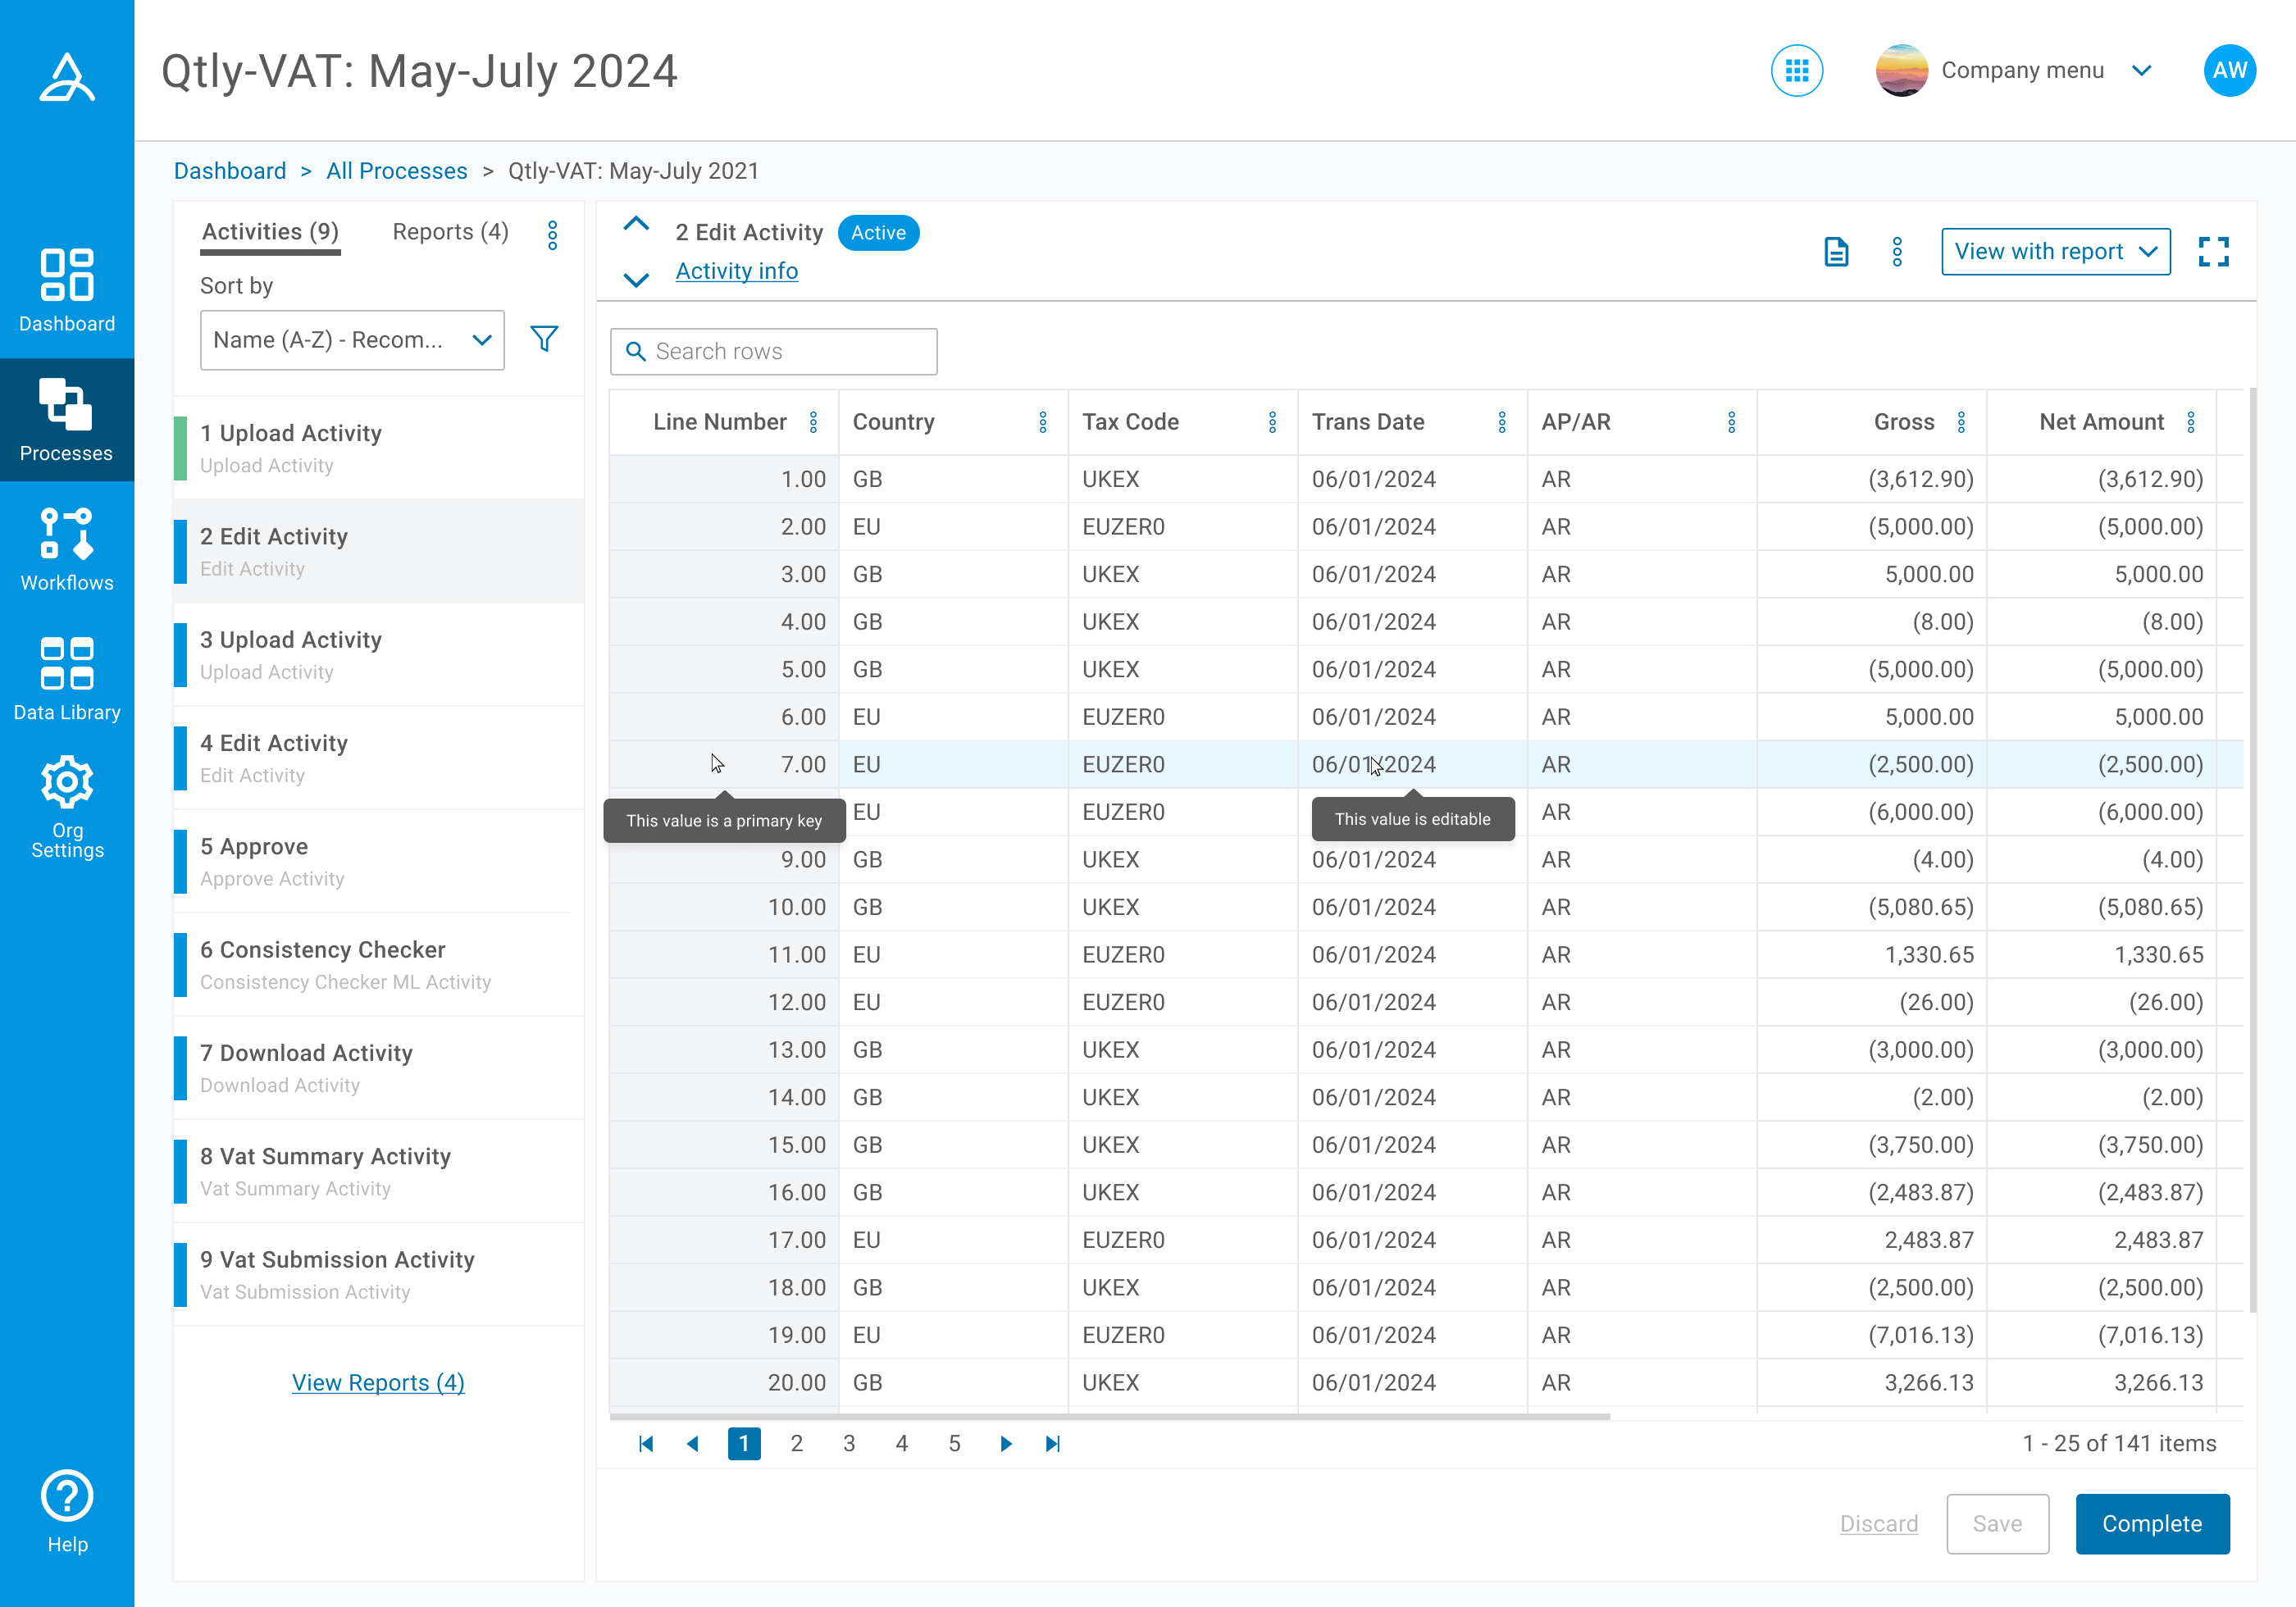Image resolution: width=2296 pixels, height=1607 pixels.
Task: Click the Search rows field
Action: click(x=773, y=351)
